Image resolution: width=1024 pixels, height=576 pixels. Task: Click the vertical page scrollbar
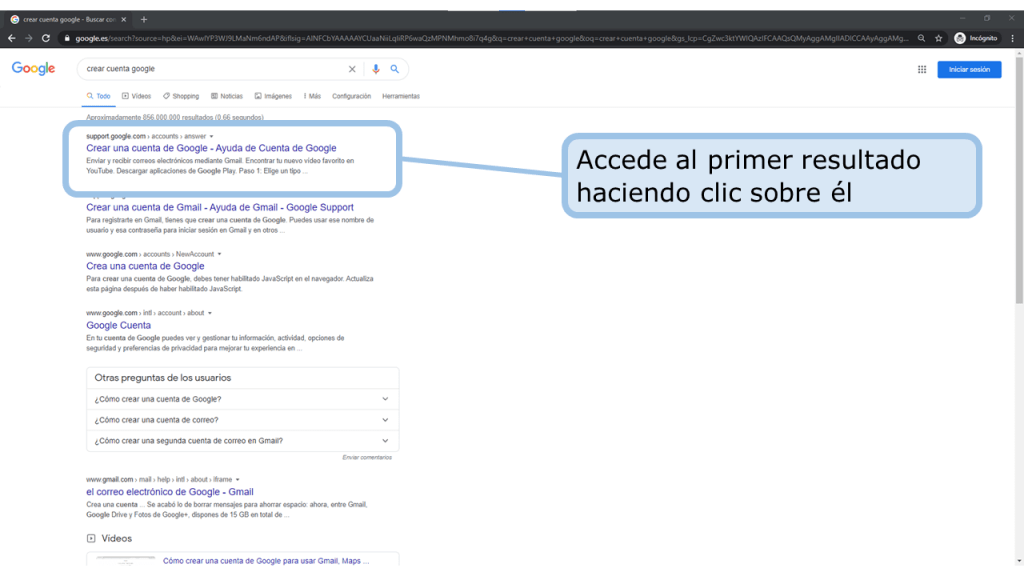pyautogui.click(x=1019, y=180)
